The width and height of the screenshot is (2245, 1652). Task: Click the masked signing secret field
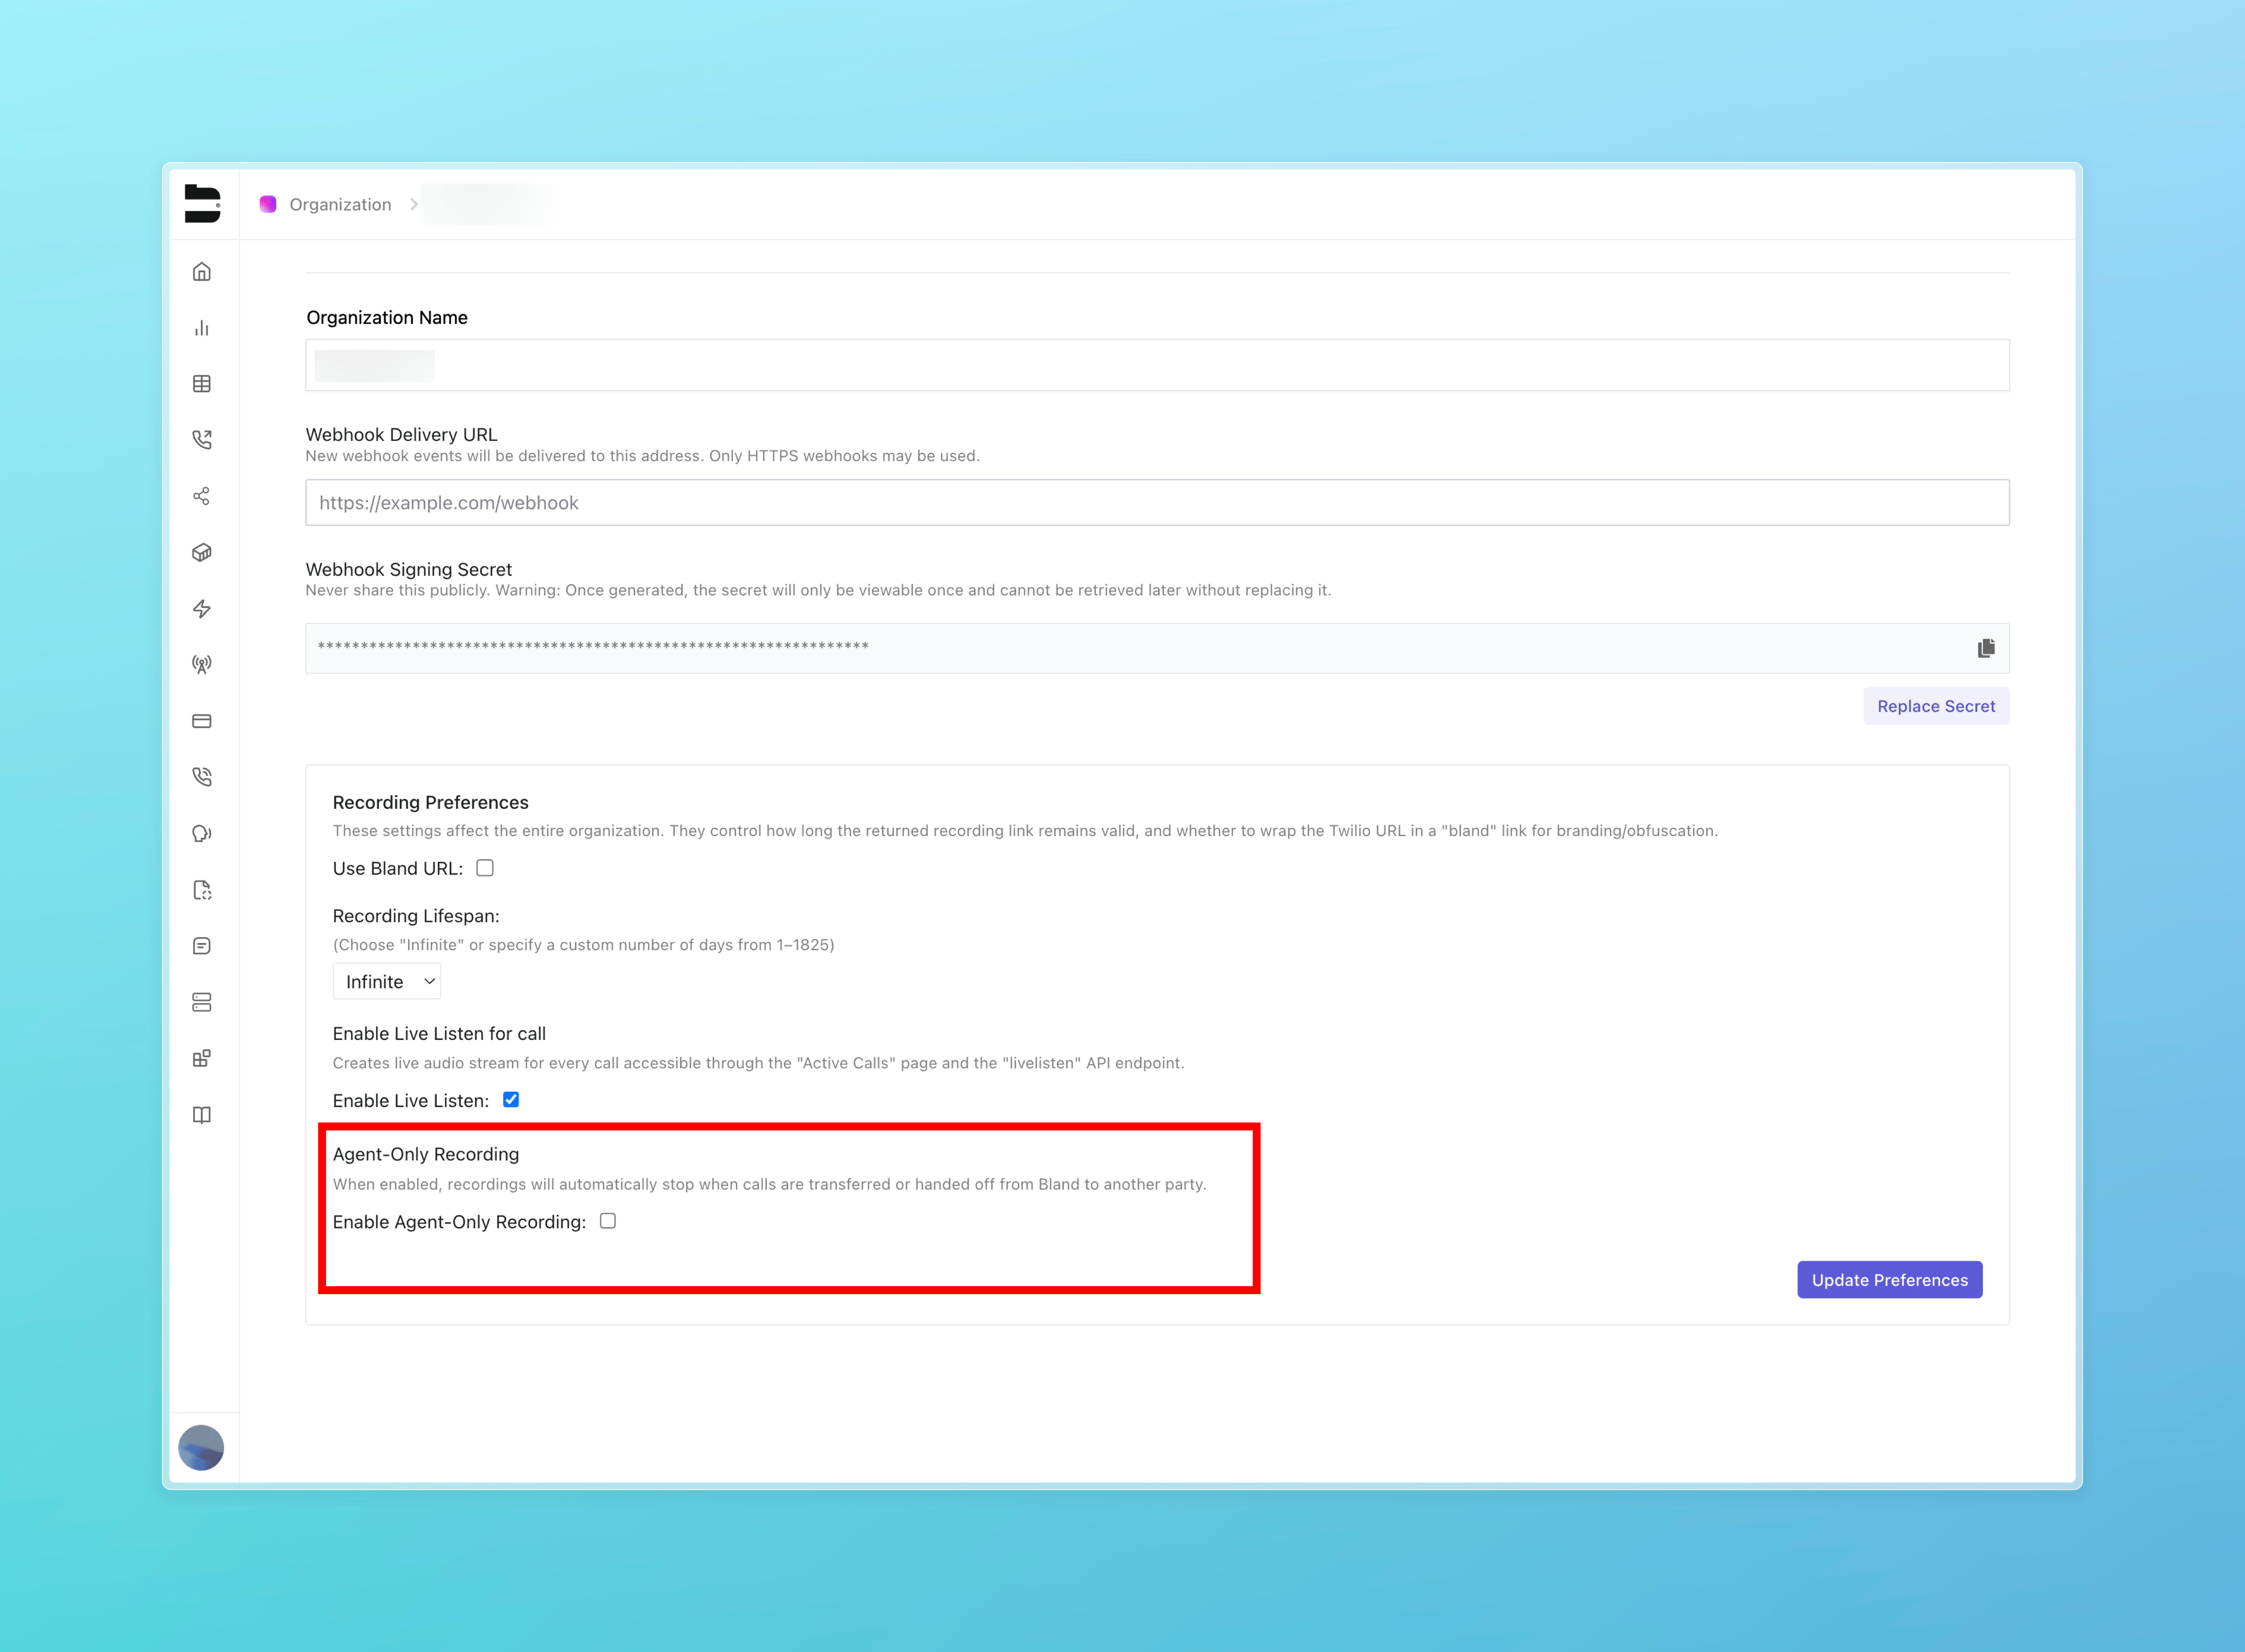(x=1157, y=648)
